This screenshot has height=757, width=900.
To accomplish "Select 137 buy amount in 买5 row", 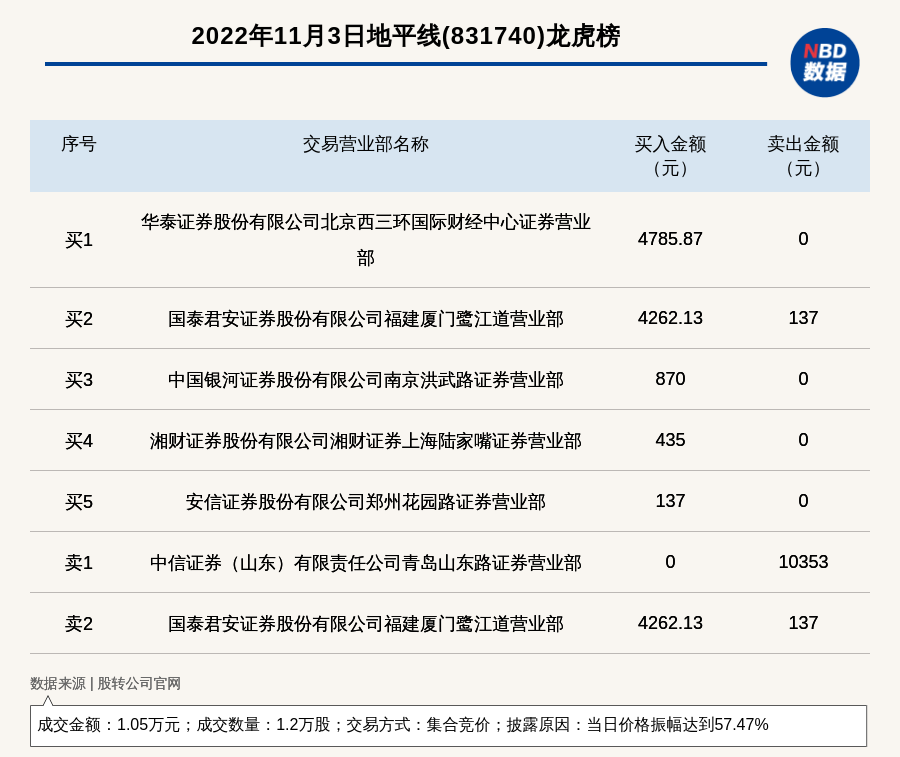I will pyautogui.click(x=670, y=501).
